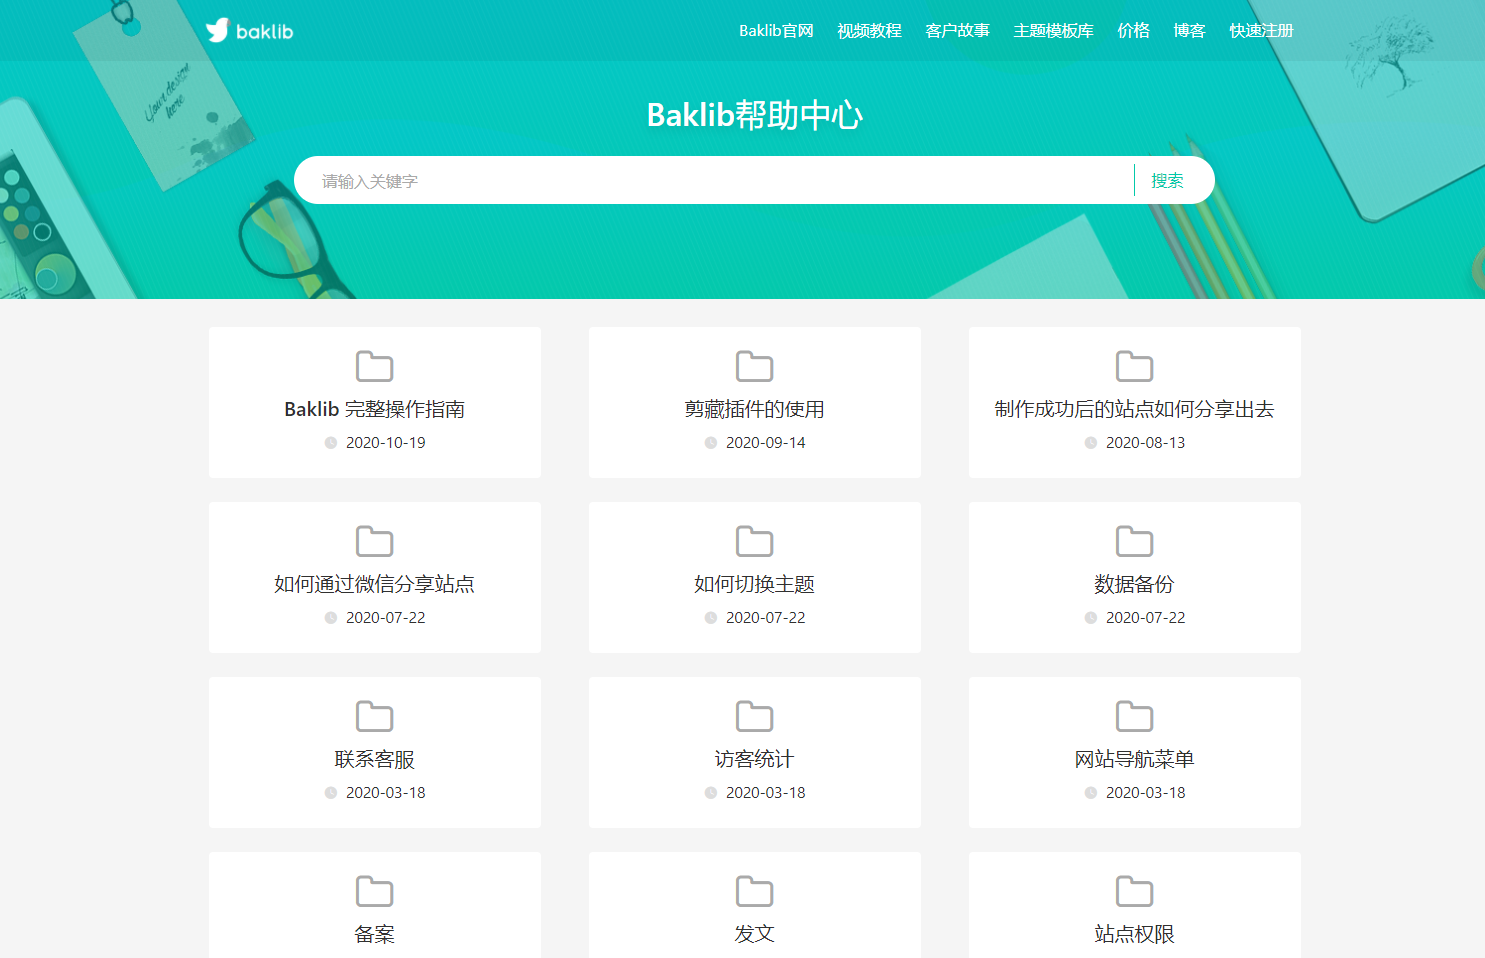This screenshot has width=1485, height=958.
Task: Click the 搜索 search button
Action: pos(1167,181)
